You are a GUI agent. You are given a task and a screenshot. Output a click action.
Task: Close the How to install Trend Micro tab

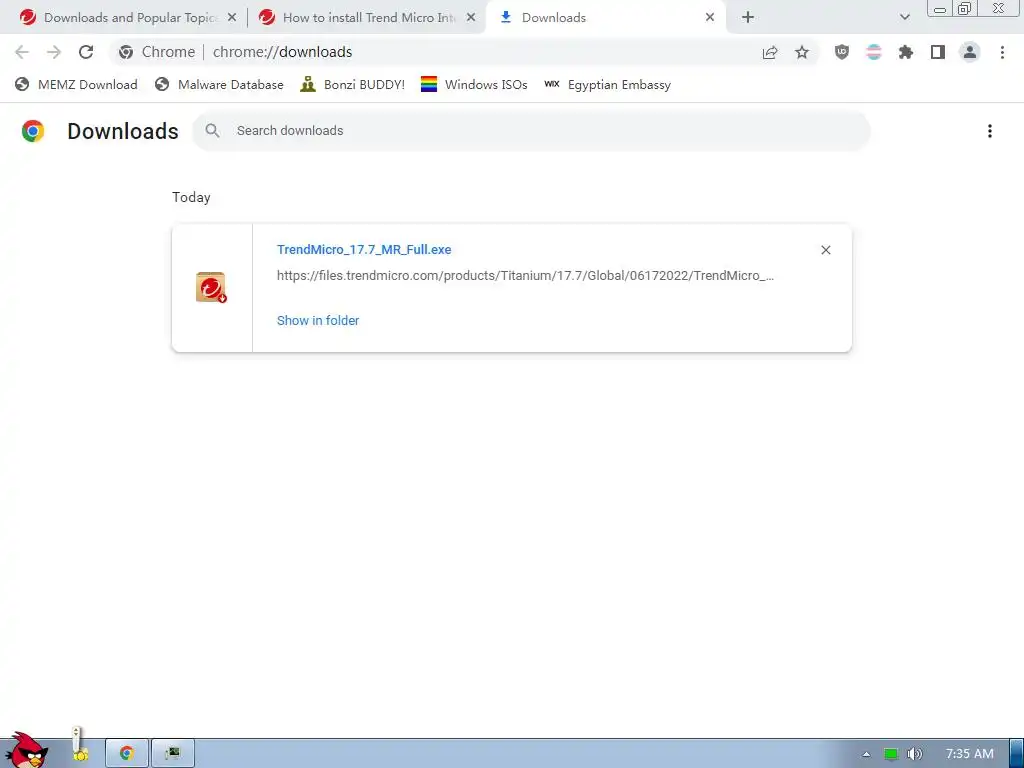(x=471, y=18)
